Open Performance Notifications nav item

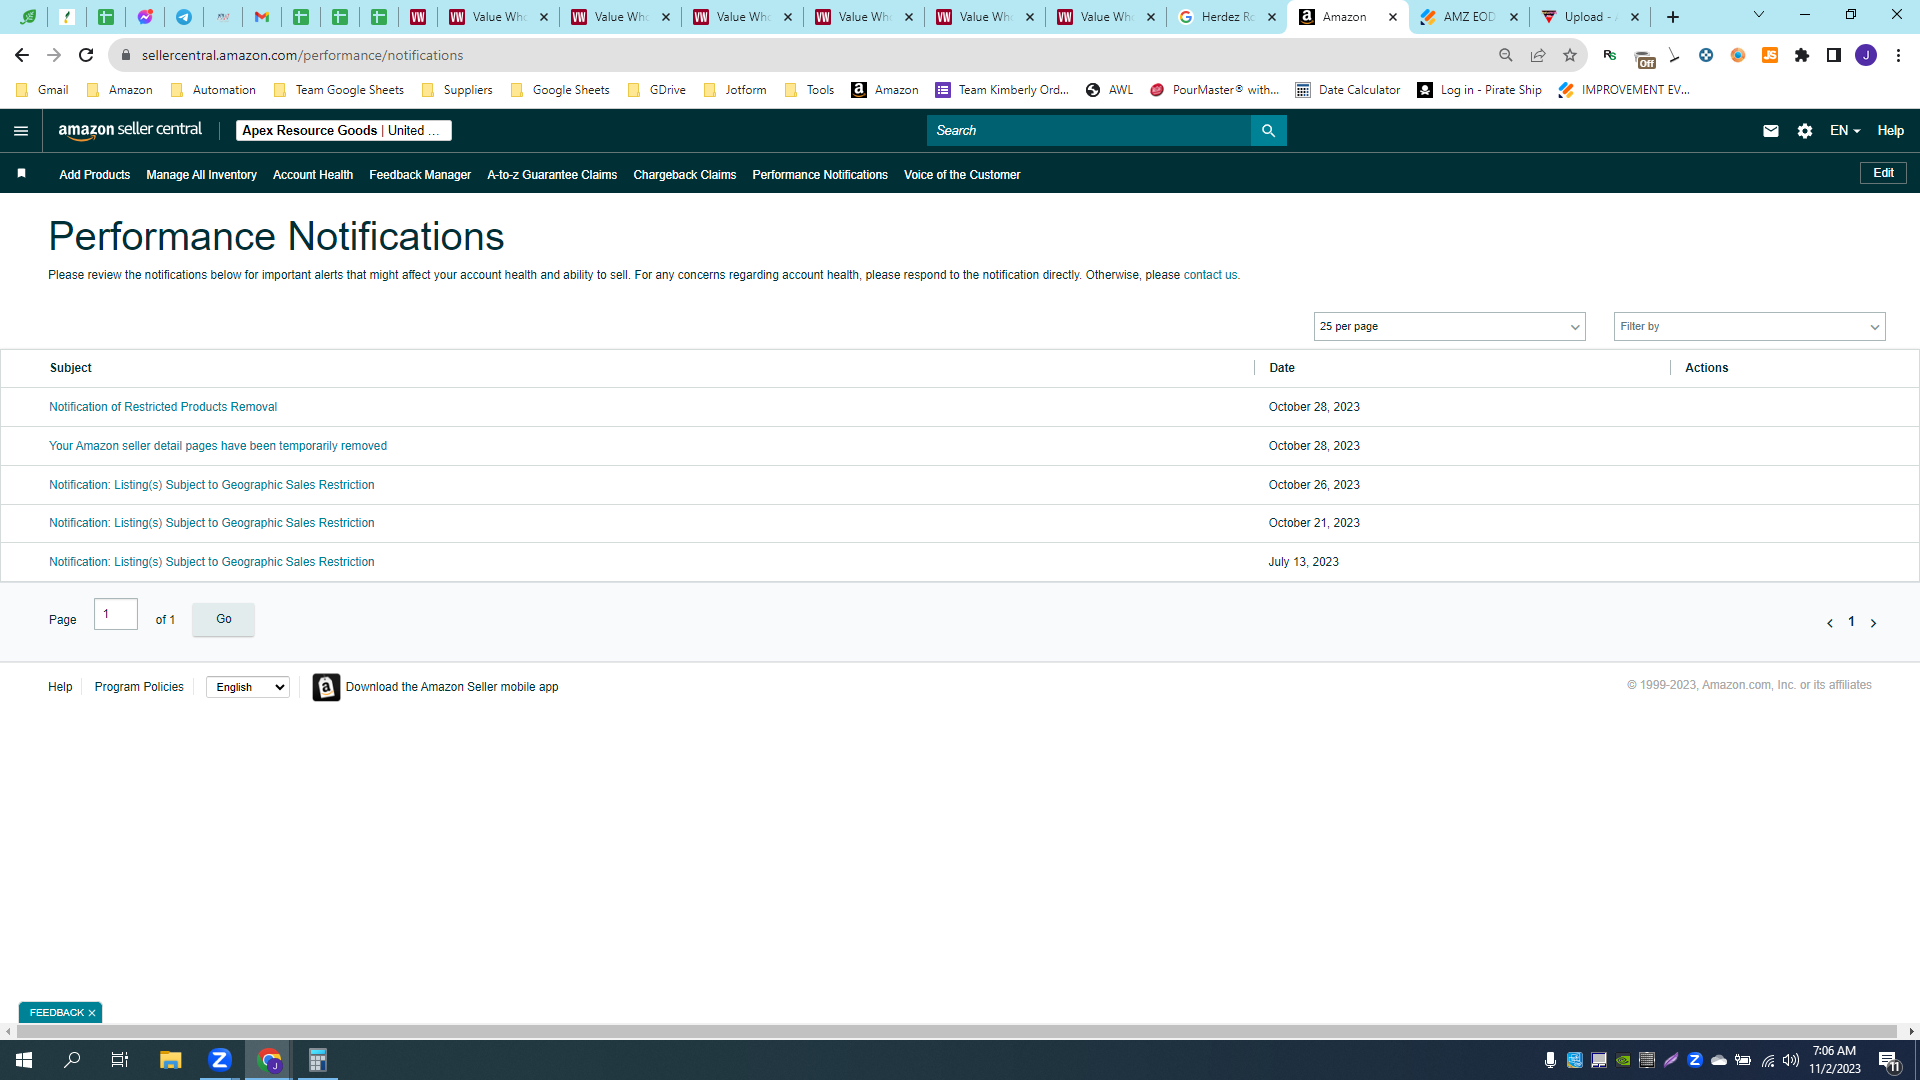click(x=820, y=175)
